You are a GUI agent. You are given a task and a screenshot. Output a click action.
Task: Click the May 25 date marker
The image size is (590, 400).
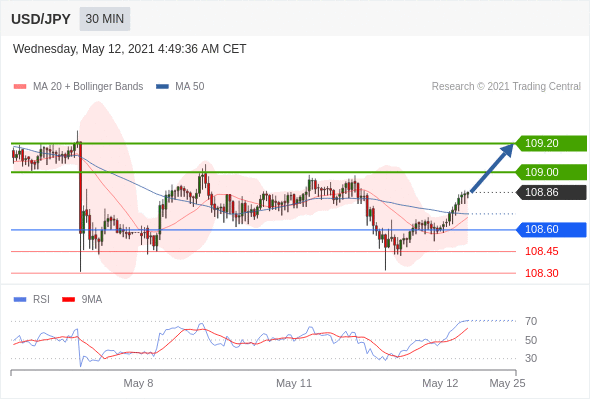tap(507, 383)
